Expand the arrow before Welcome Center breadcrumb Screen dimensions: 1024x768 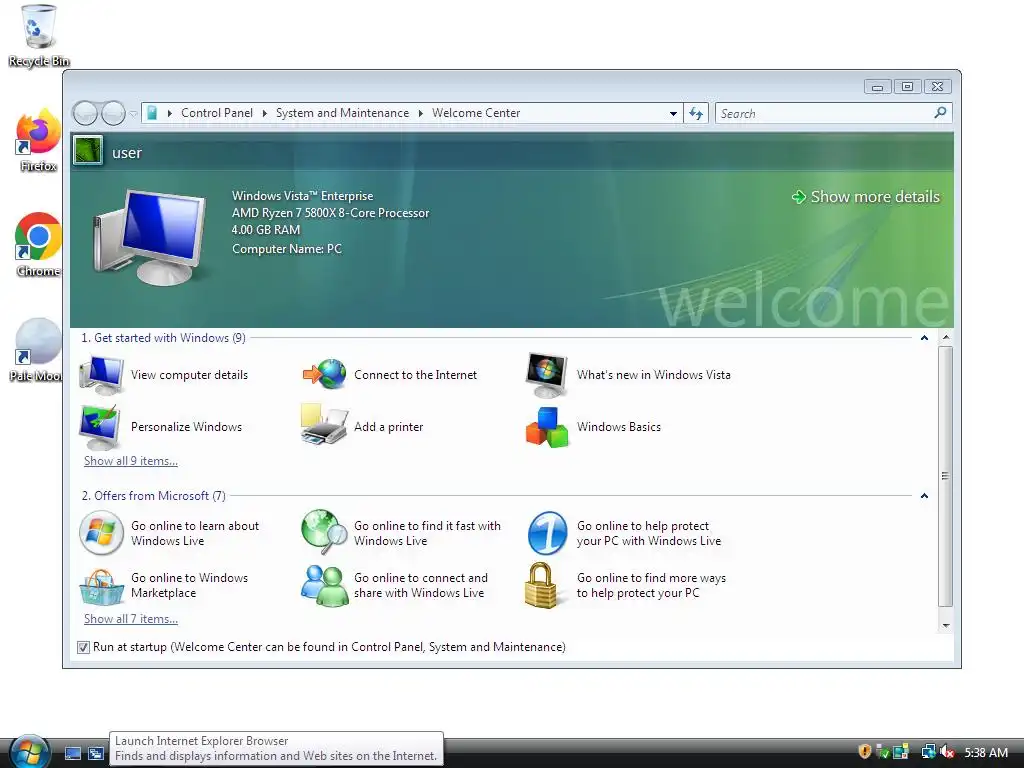(421, 114)
